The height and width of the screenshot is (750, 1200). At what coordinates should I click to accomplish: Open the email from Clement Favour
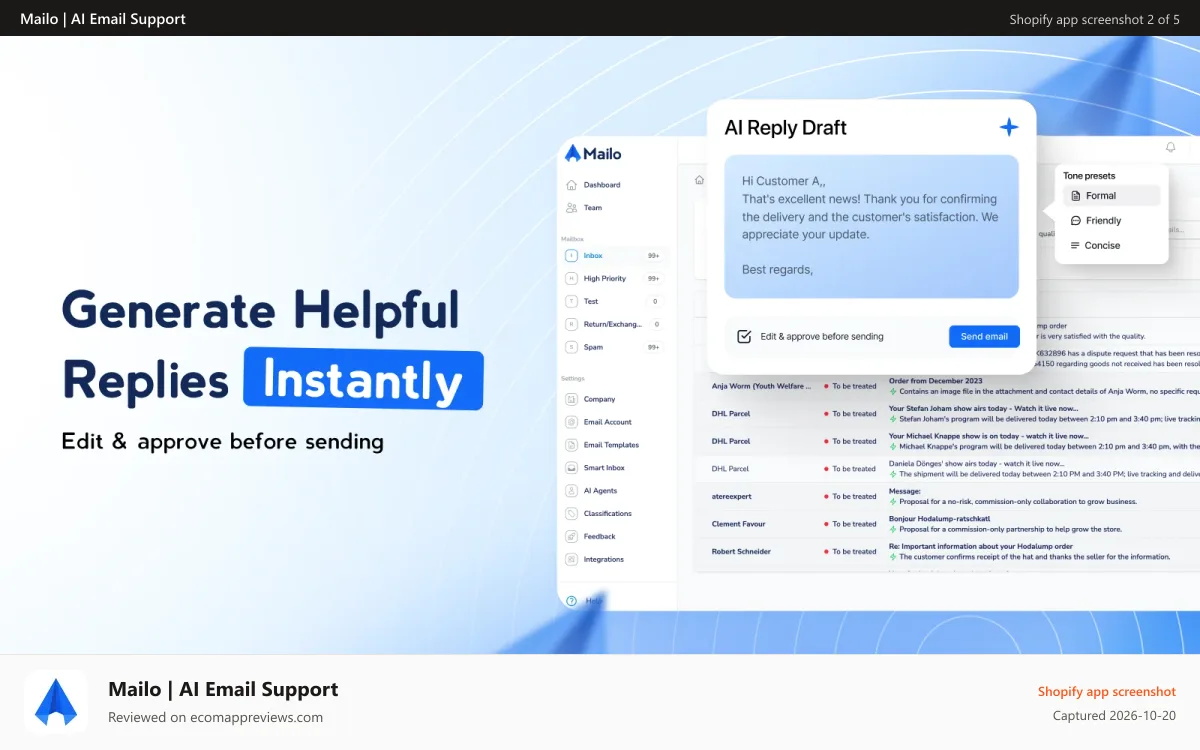tap(946, 524)
